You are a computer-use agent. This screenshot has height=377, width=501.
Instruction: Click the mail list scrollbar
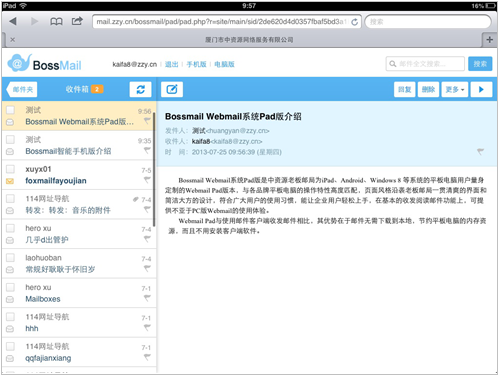154,169
